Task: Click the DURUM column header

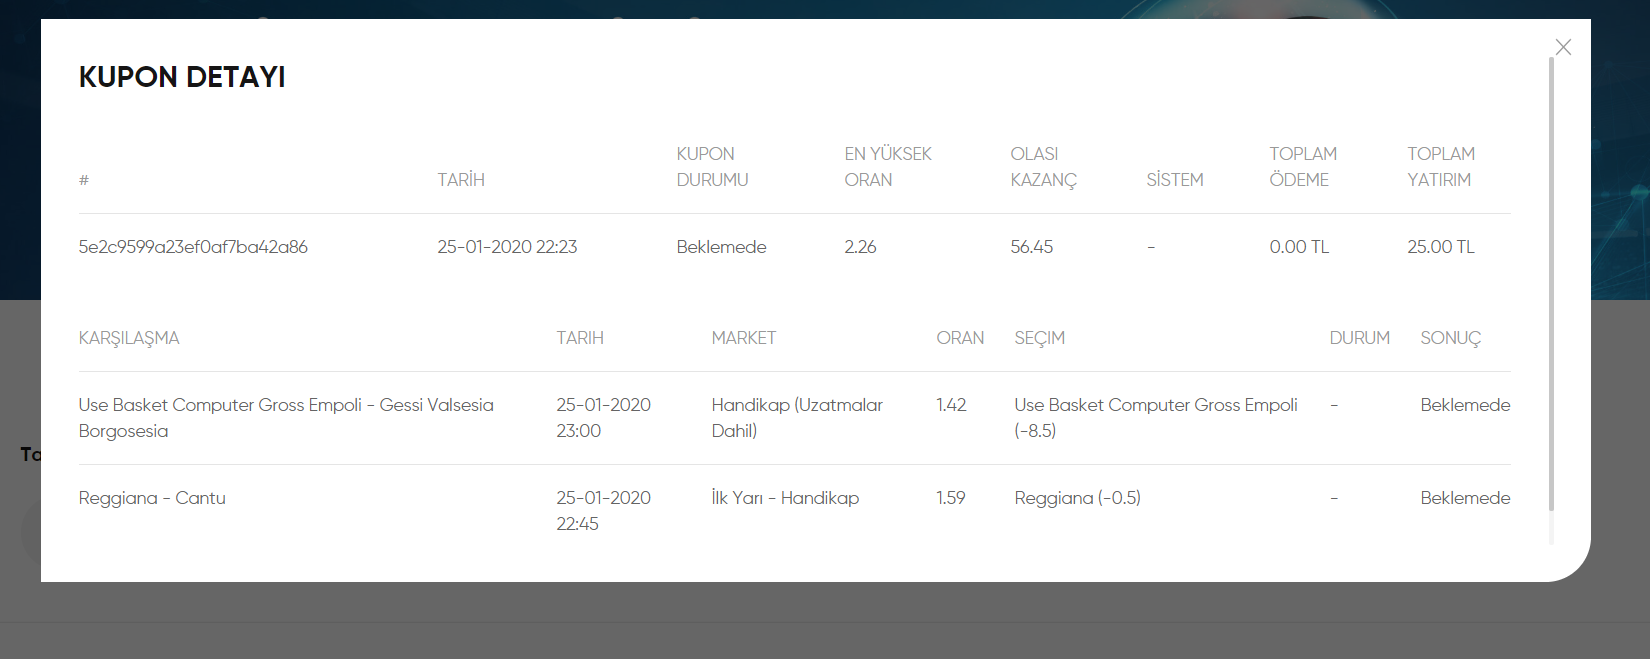Action: 1359,338
